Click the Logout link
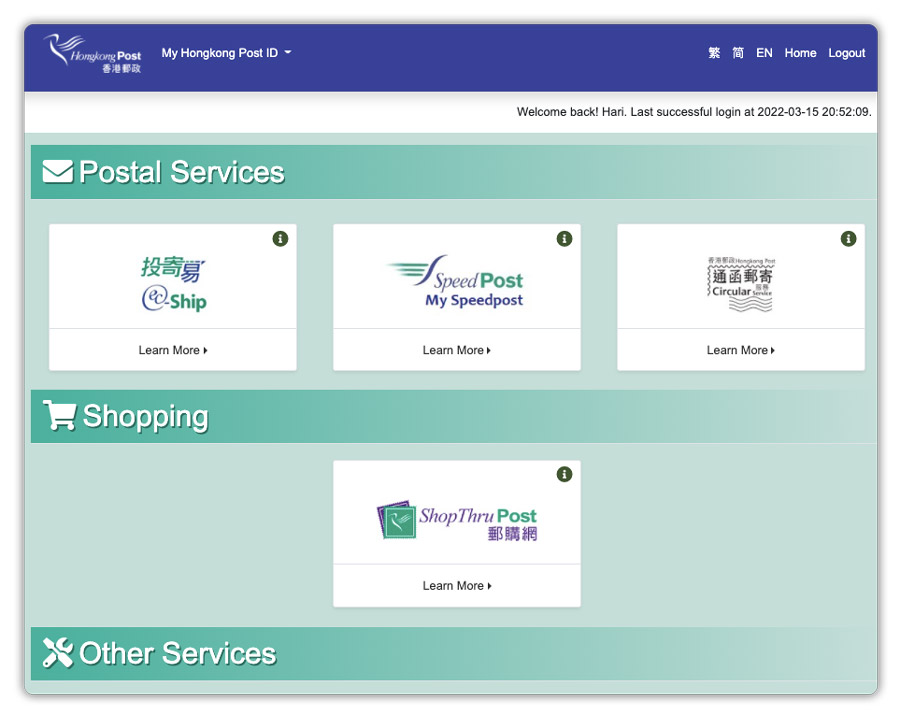The height and width of the screenshot is (715, 900). click(x=846, y=53)
